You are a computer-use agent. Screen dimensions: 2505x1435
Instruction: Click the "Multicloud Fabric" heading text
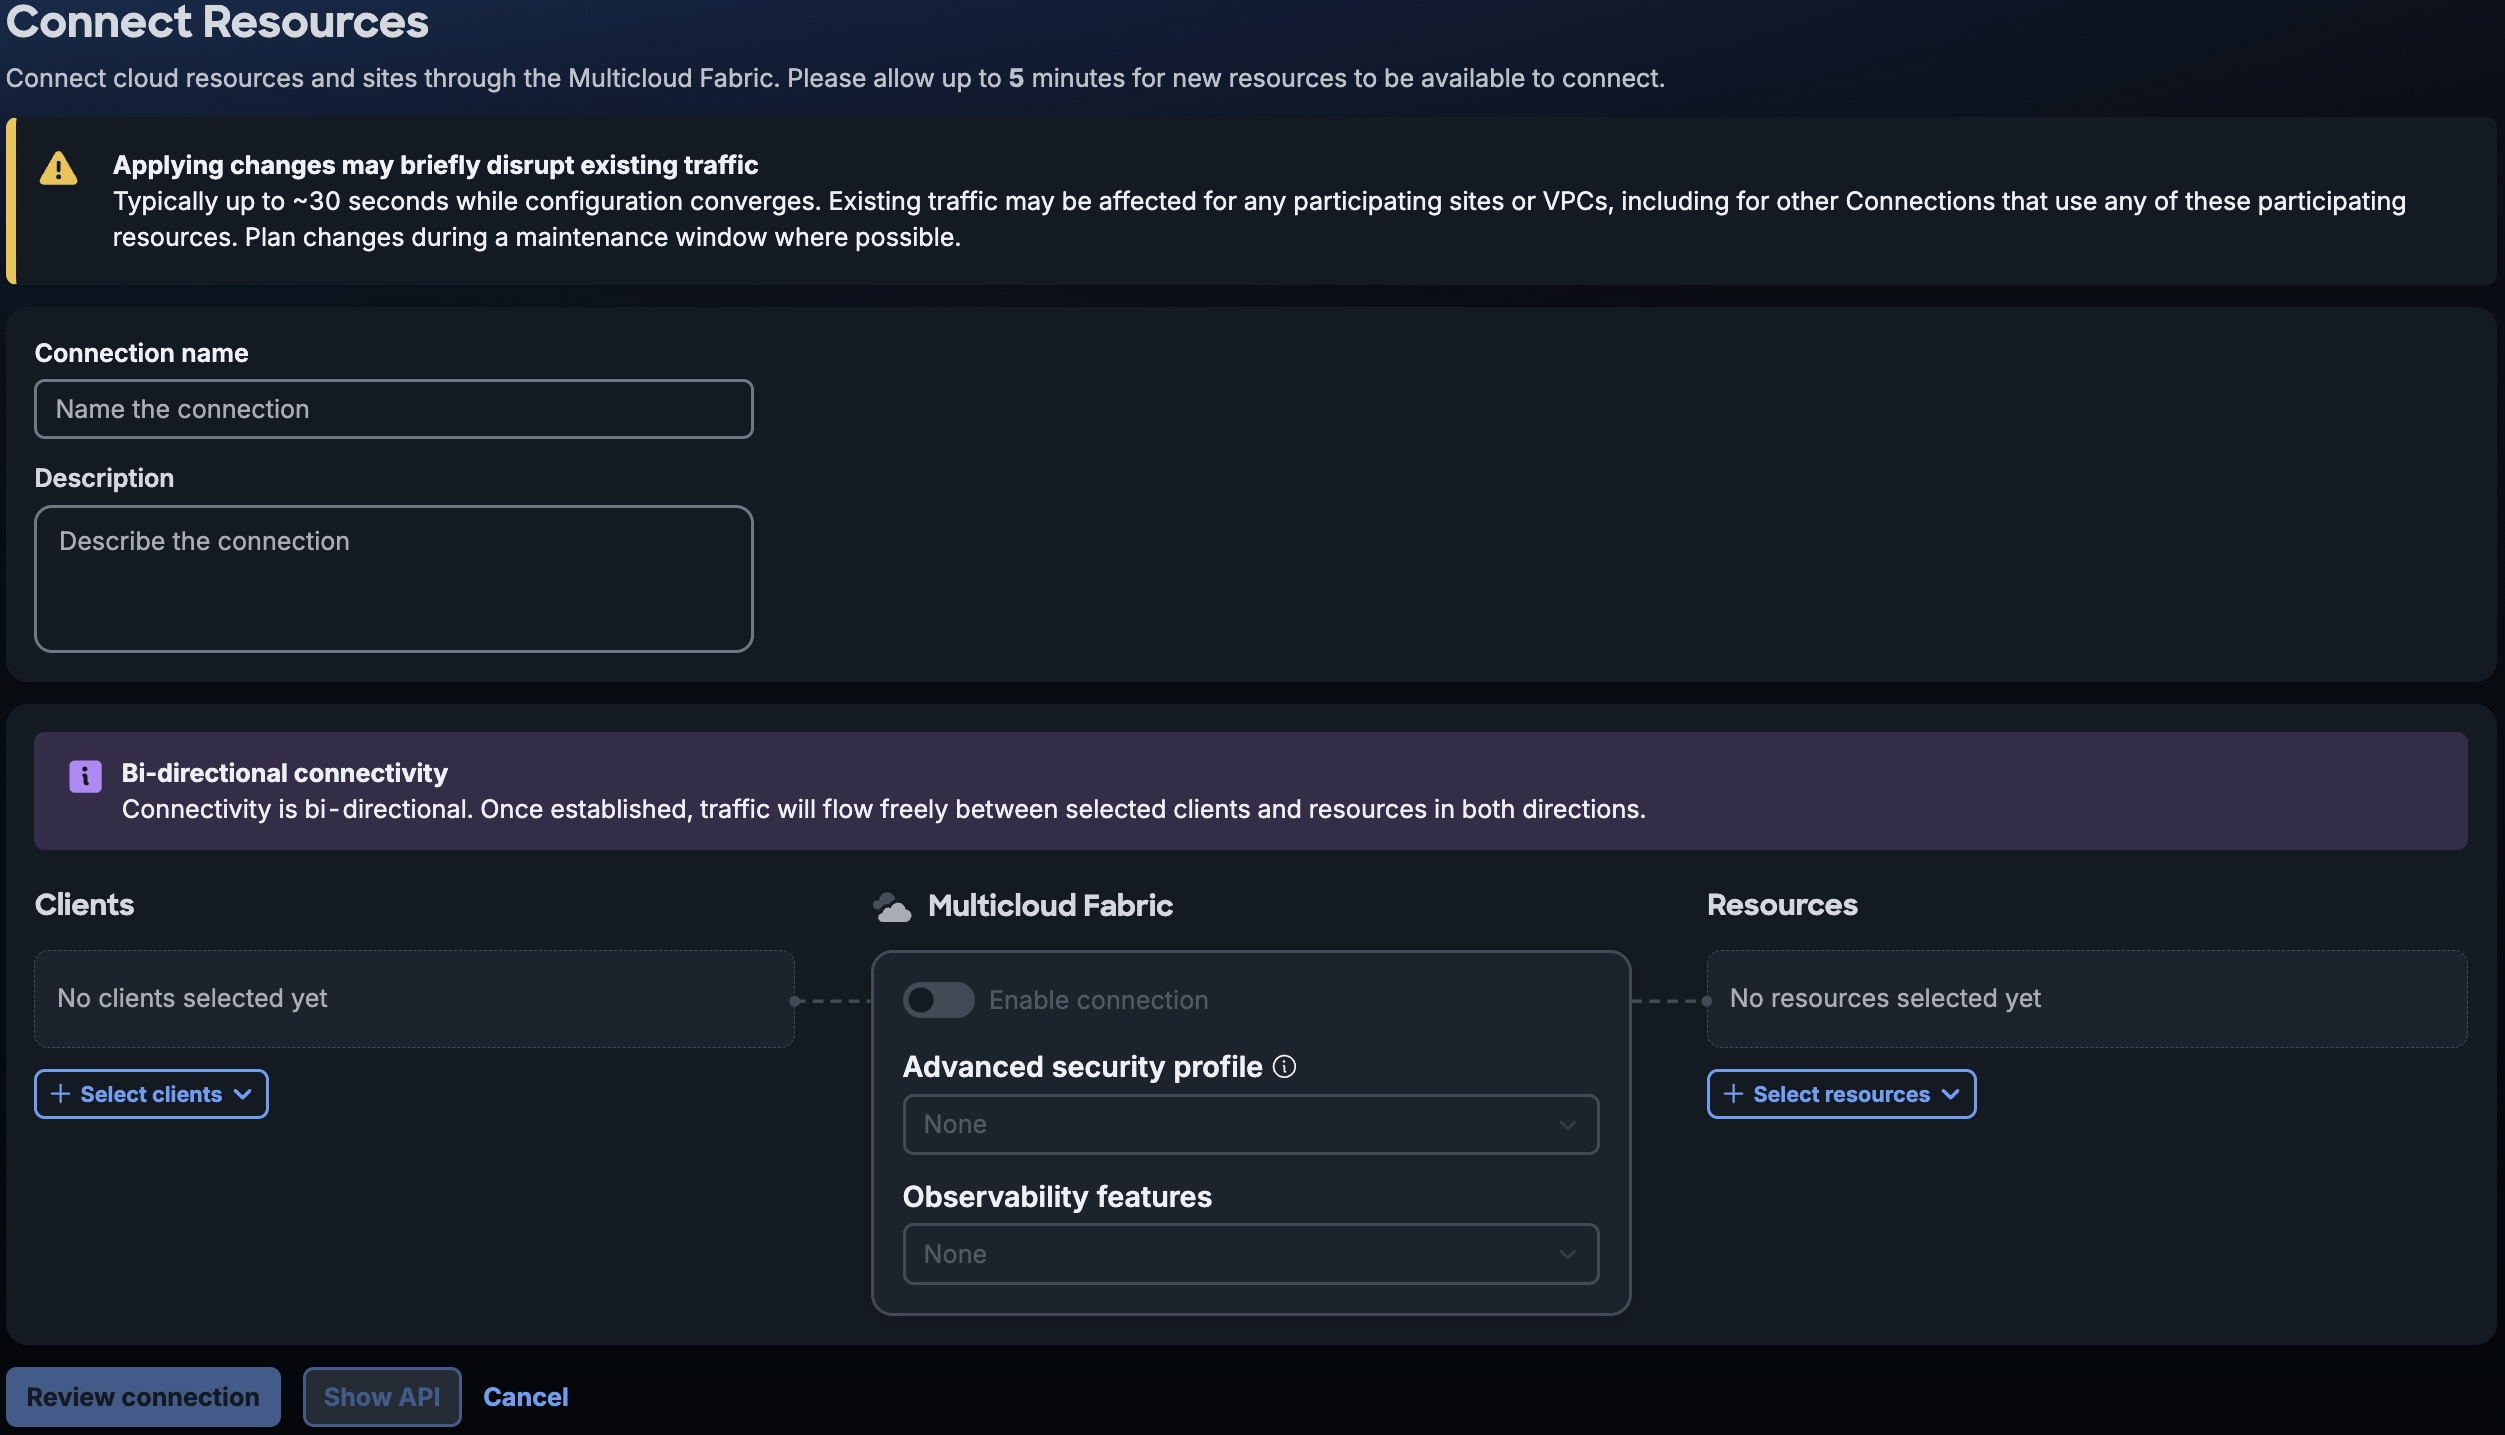click(1050, 905)
